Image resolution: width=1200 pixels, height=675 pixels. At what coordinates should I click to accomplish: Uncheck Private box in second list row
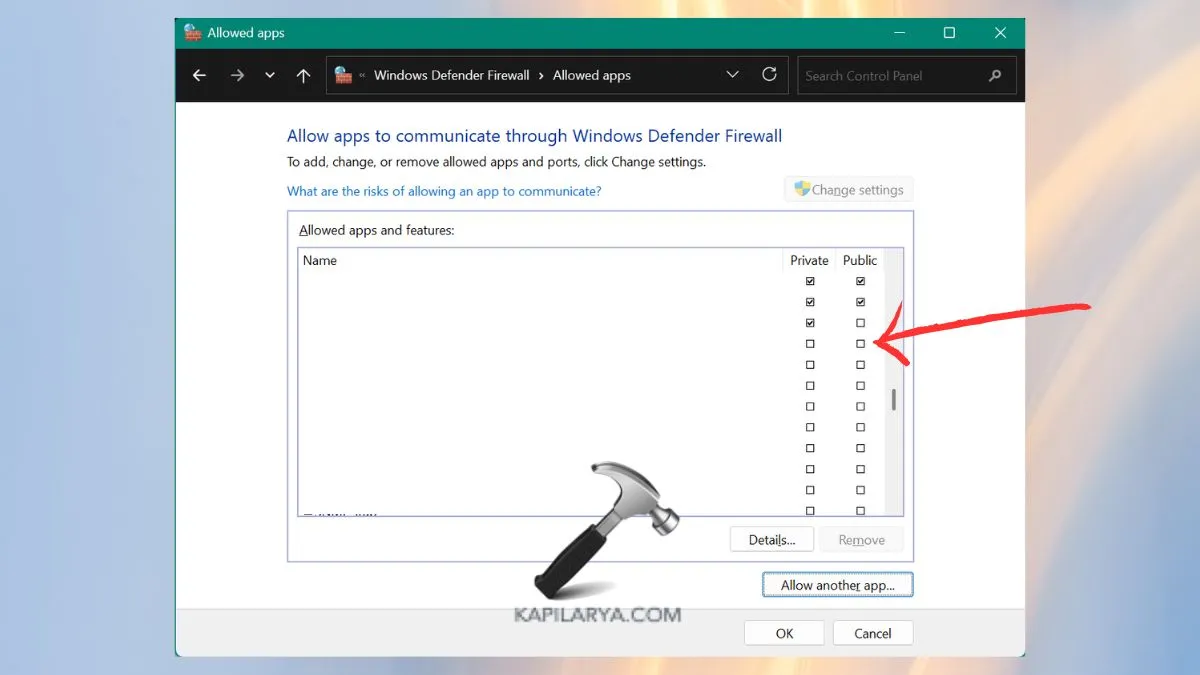point(810,302)
